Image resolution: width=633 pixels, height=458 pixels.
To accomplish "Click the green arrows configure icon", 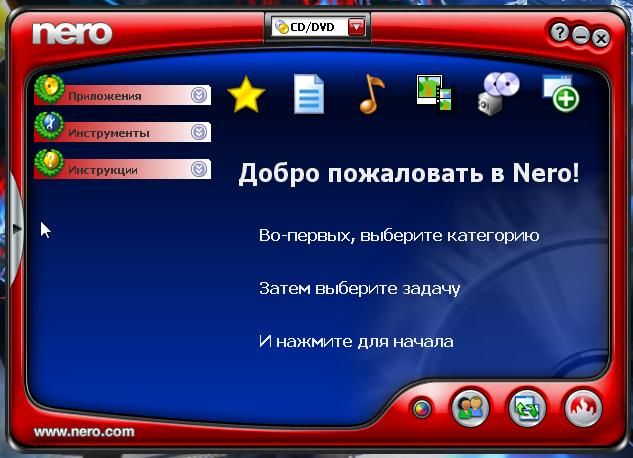I will pos(526,407).
